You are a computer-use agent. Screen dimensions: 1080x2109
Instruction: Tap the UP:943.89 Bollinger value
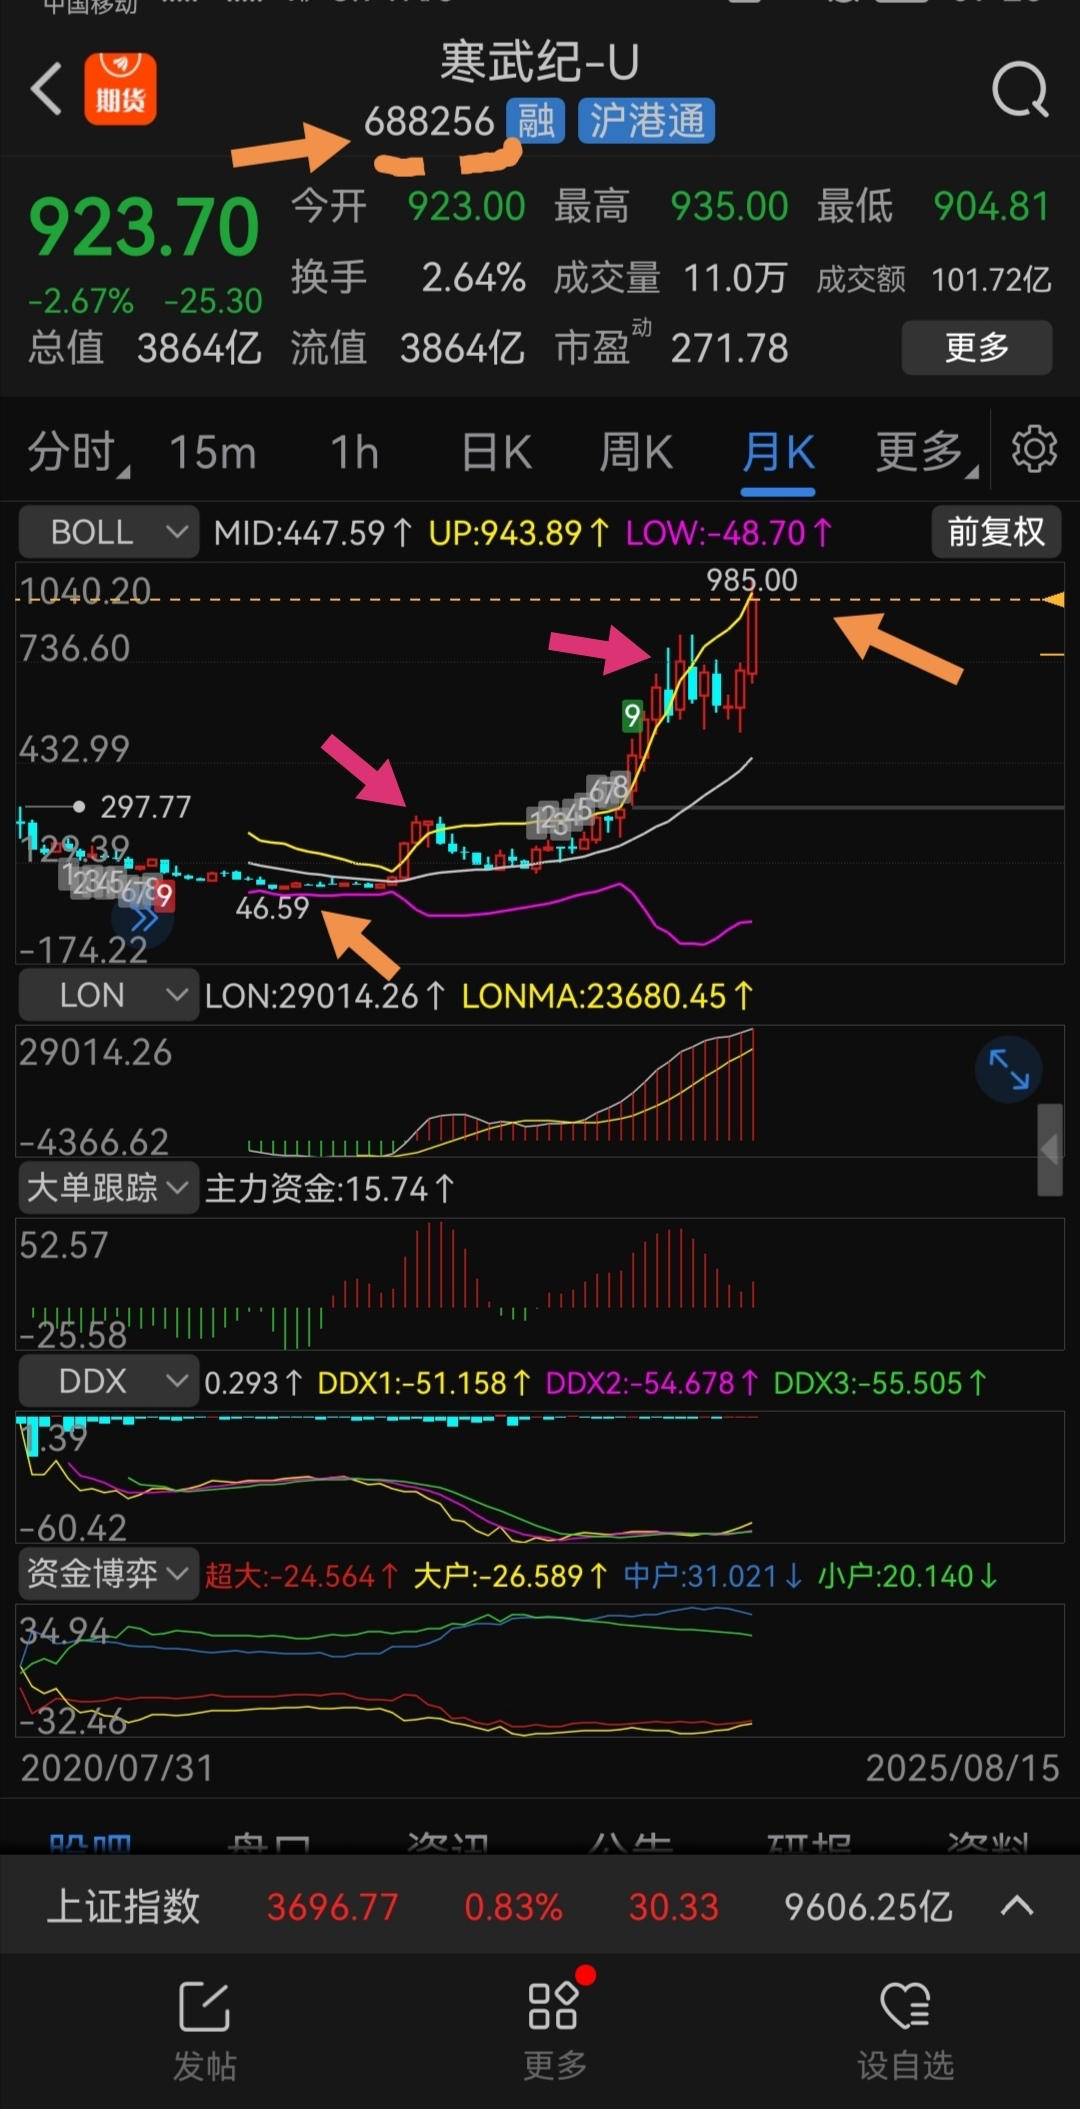coord(518,533)
